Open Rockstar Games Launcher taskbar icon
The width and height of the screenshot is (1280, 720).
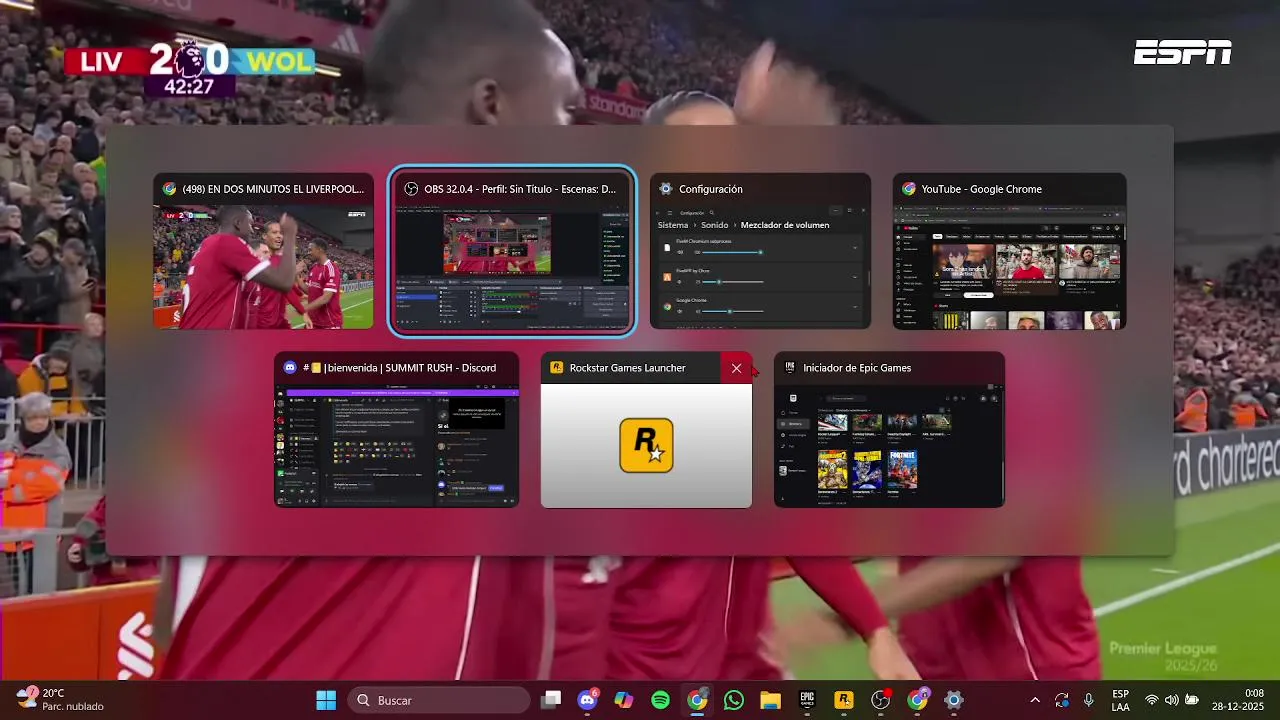coord(844,700)
